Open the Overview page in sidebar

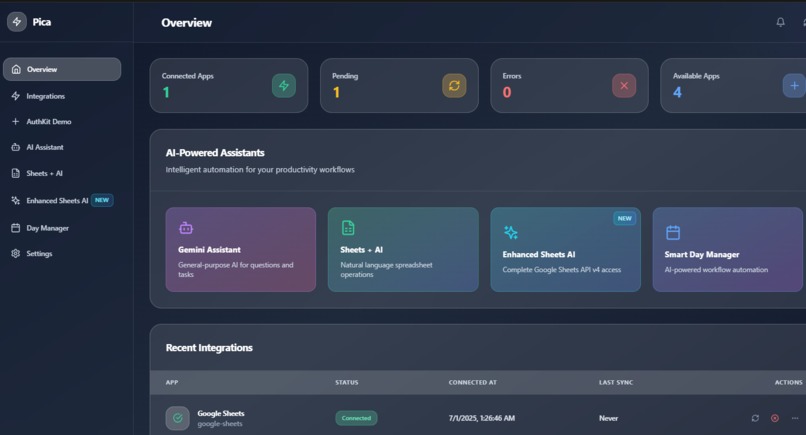coord(62,69)
